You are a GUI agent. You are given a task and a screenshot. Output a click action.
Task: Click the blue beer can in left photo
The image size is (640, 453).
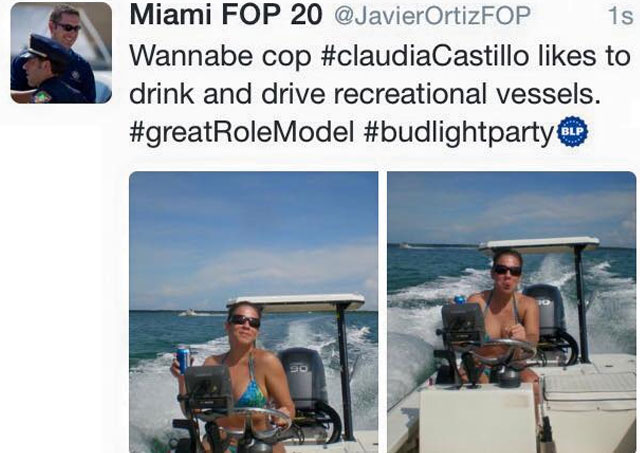183,360
